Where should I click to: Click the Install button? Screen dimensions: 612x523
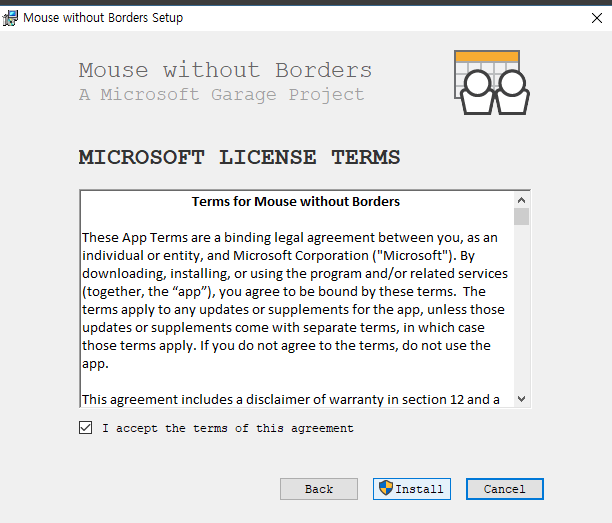(x=412, y=489)
